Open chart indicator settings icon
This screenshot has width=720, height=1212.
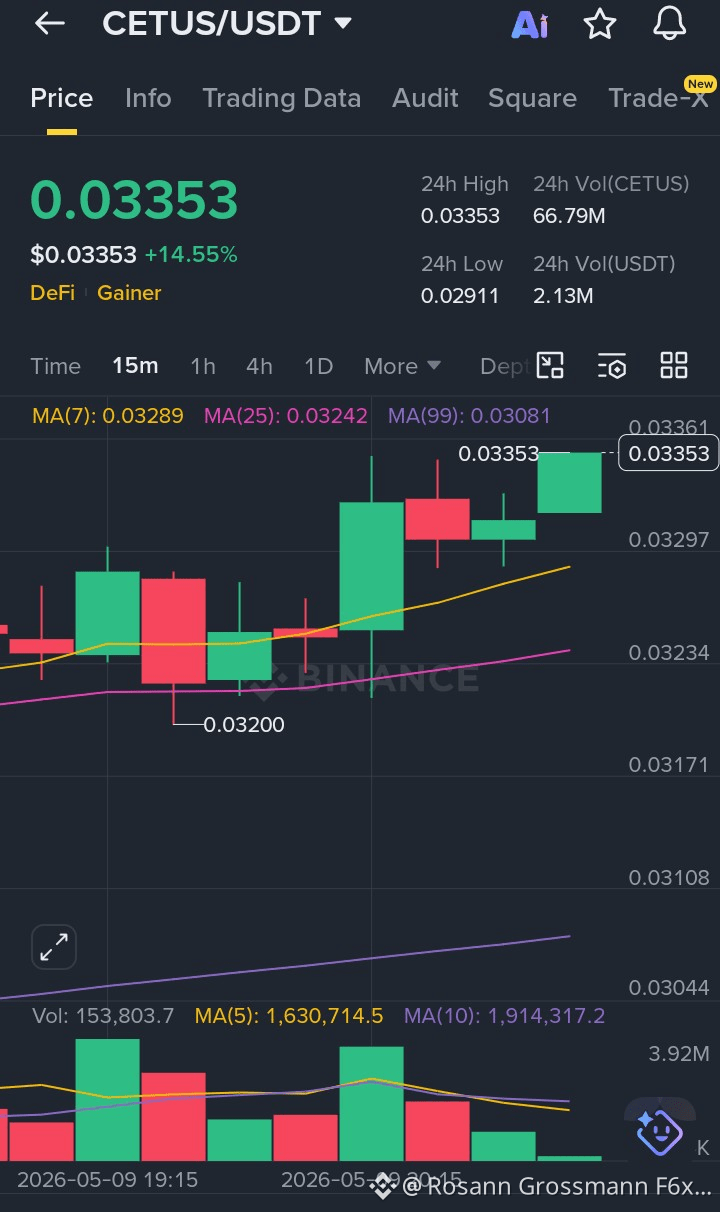click(612, 365)
